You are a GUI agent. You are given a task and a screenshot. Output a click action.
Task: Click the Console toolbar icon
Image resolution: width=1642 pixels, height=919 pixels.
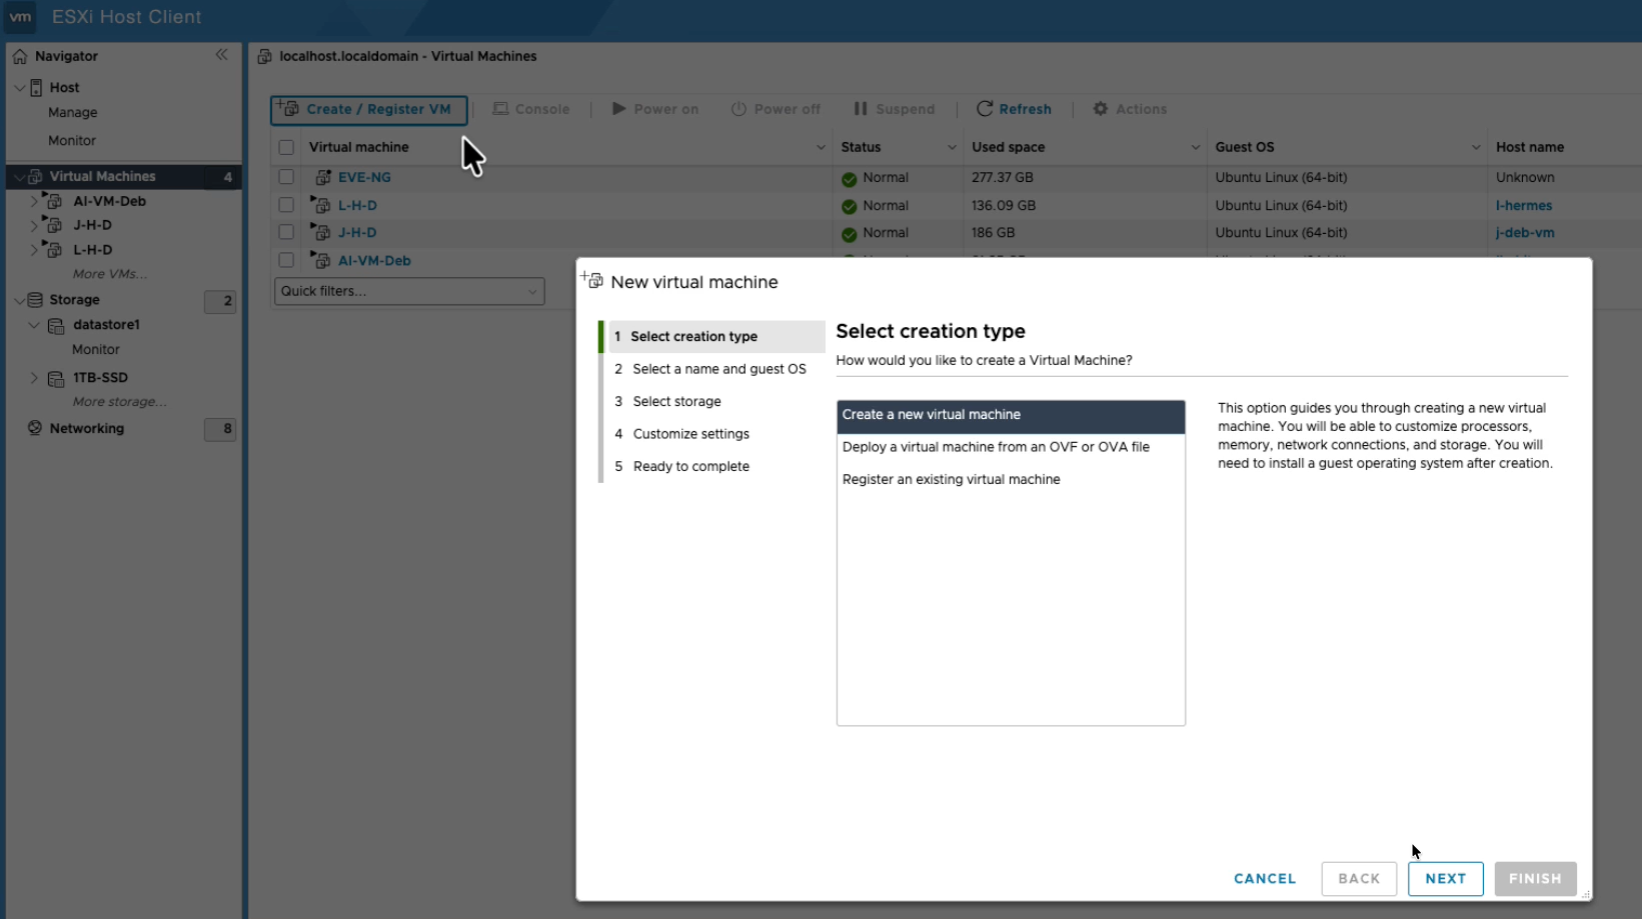(500, 109)
